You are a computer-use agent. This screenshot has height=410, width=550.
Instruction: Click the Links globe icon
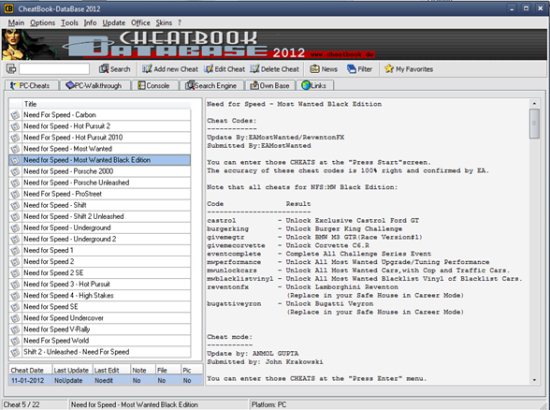click(306, 85)
